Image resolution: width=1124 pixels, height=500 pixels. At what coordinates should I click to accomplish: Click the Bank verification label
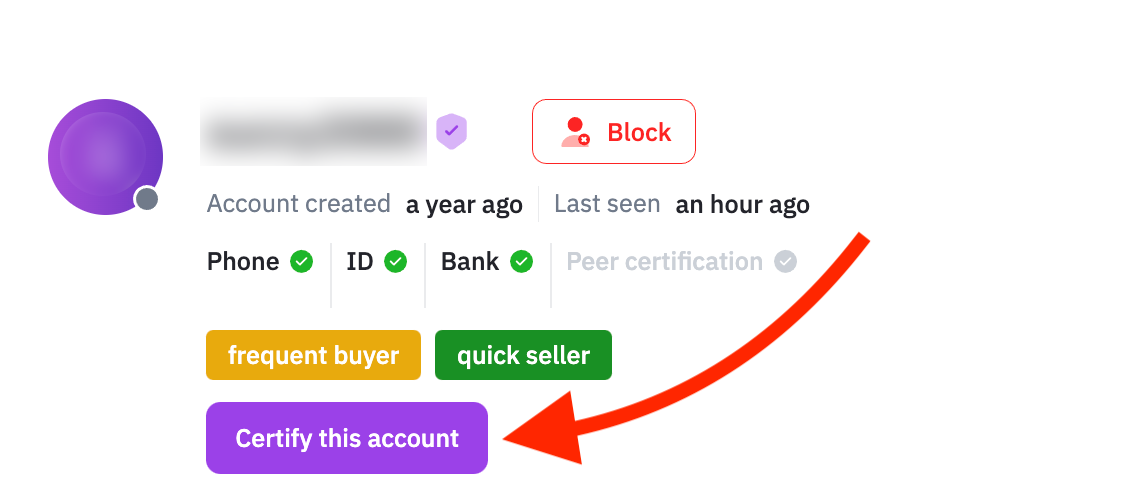point(470,262)
